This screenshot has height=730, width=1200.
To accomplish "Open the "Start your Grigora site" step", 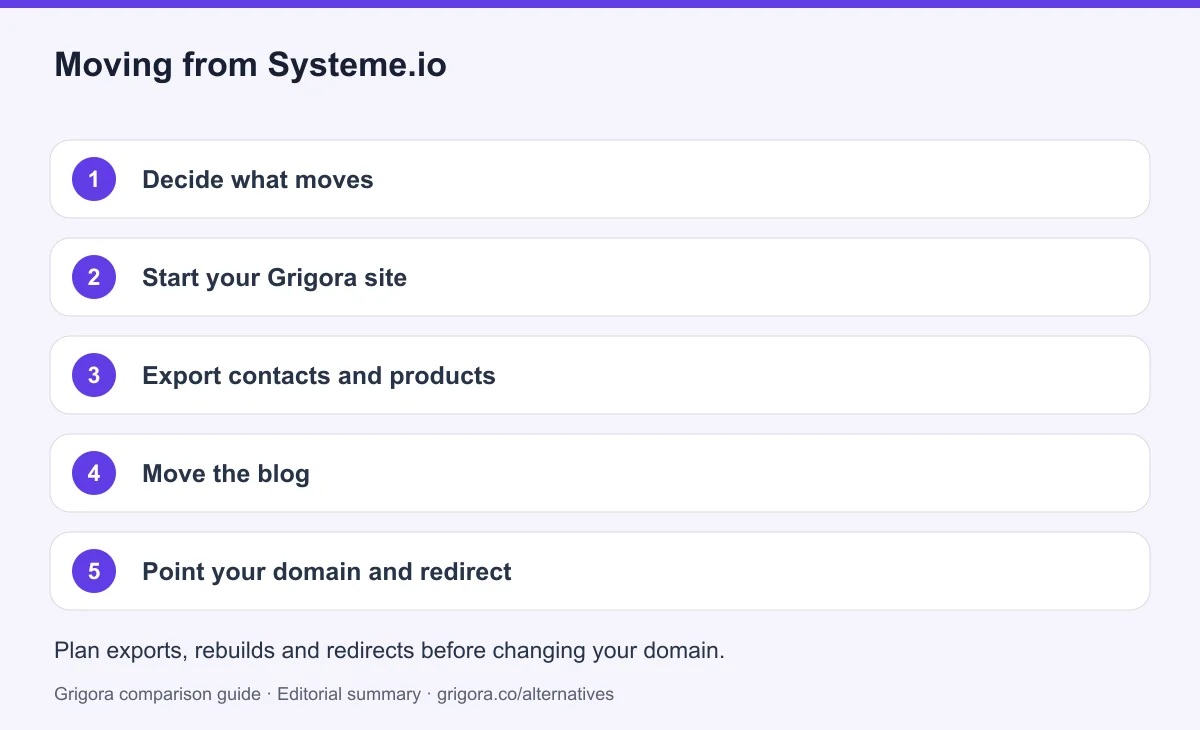I will click(600, 277).
